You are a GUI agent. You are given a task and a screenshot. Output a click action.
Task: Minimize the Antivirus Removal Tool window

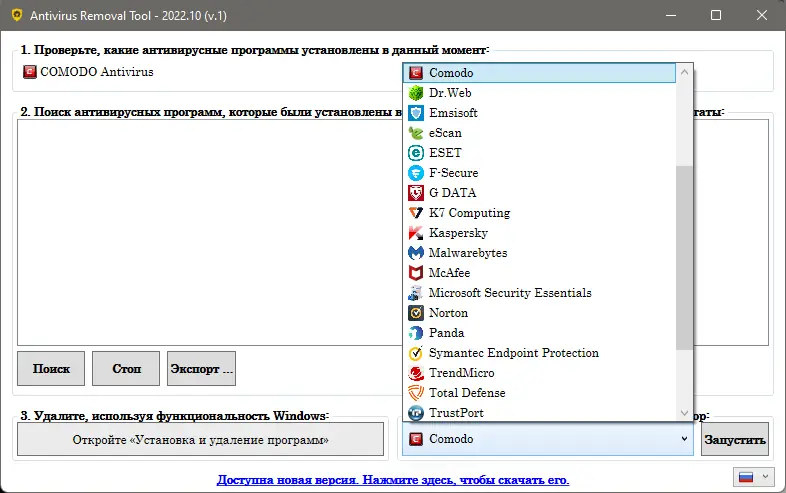671,15
